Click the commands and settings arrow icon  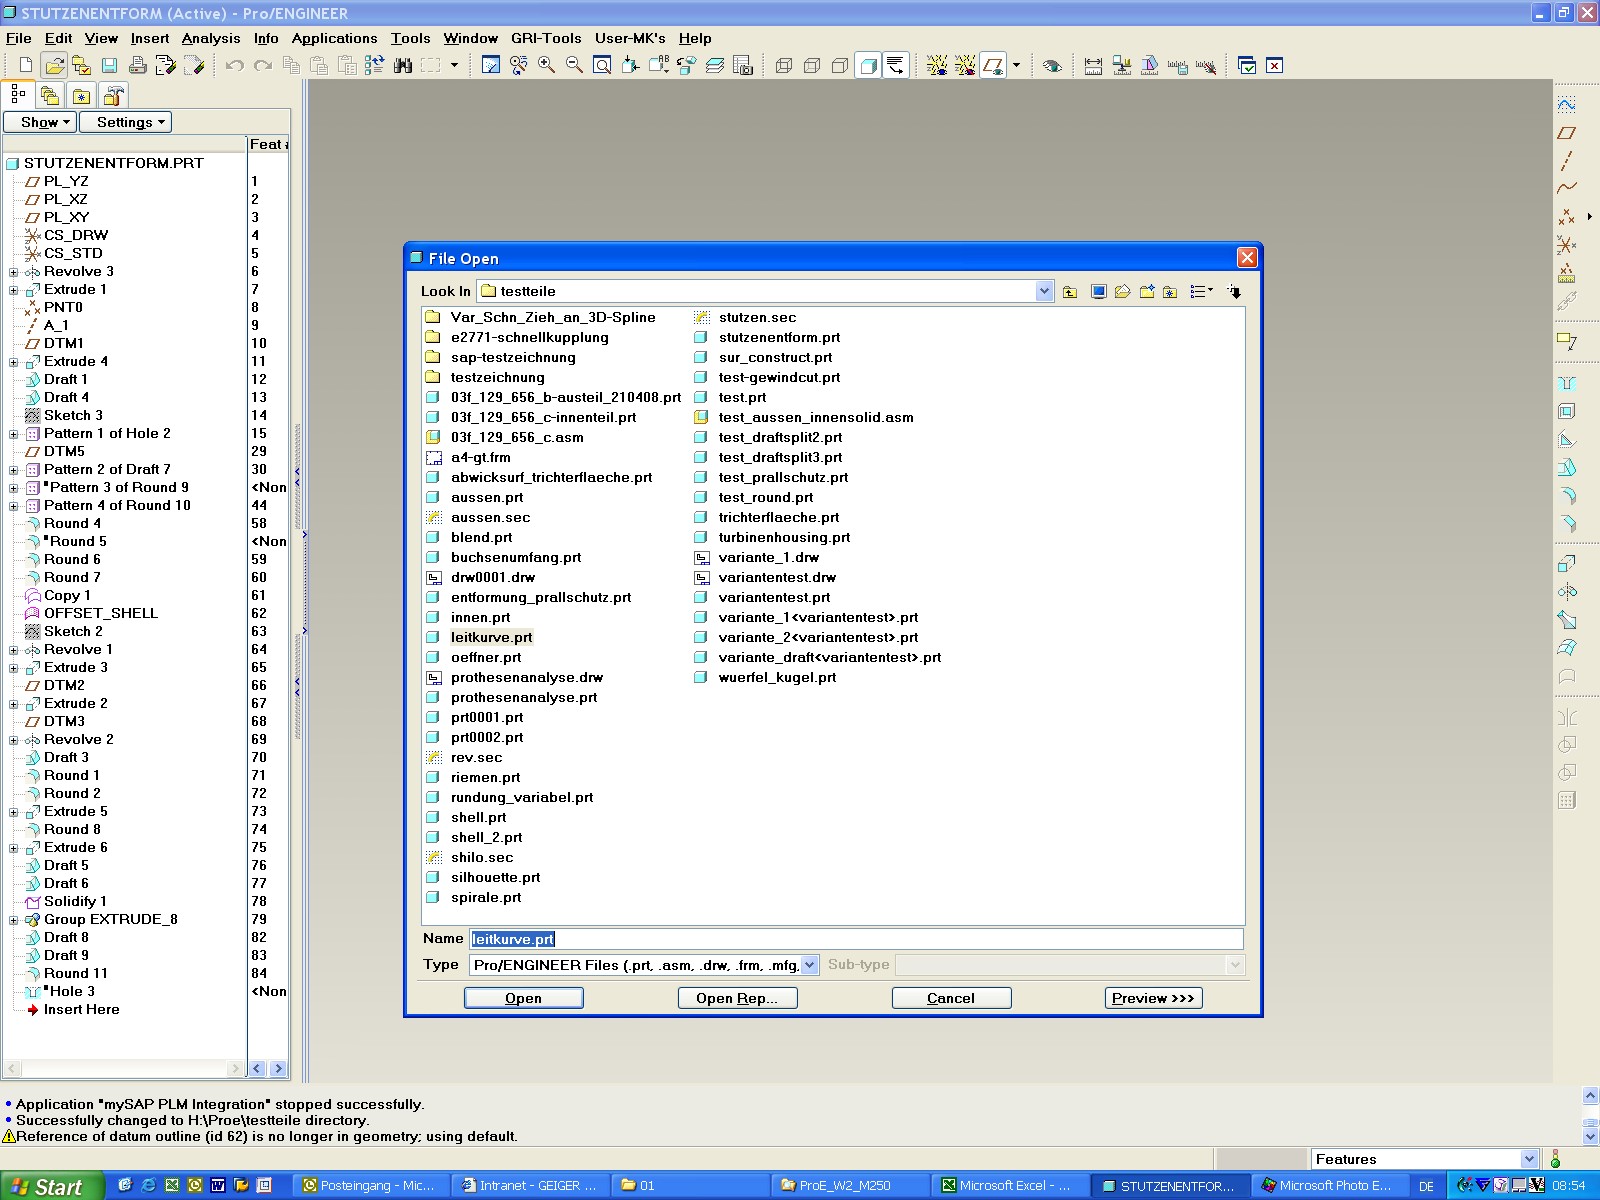(x=1235, y=291)
